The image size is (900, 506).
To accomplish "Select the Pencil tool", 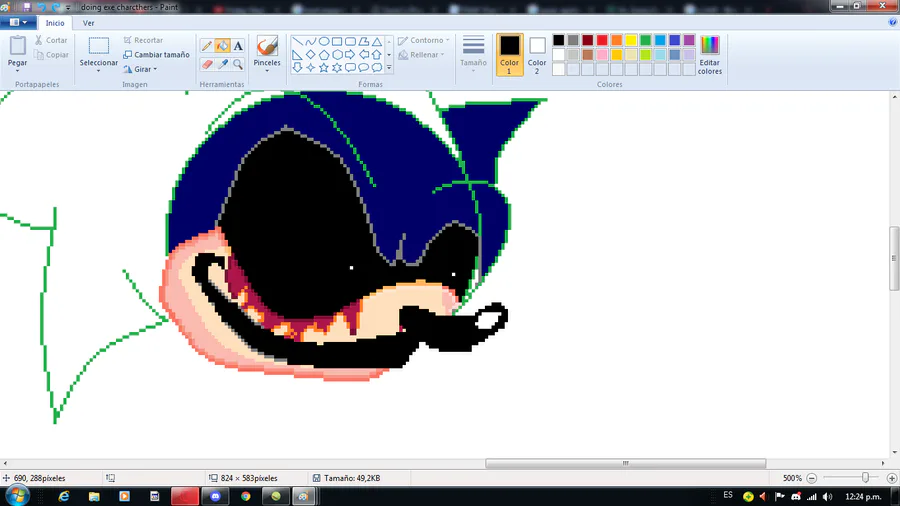I will pos(207,46).
